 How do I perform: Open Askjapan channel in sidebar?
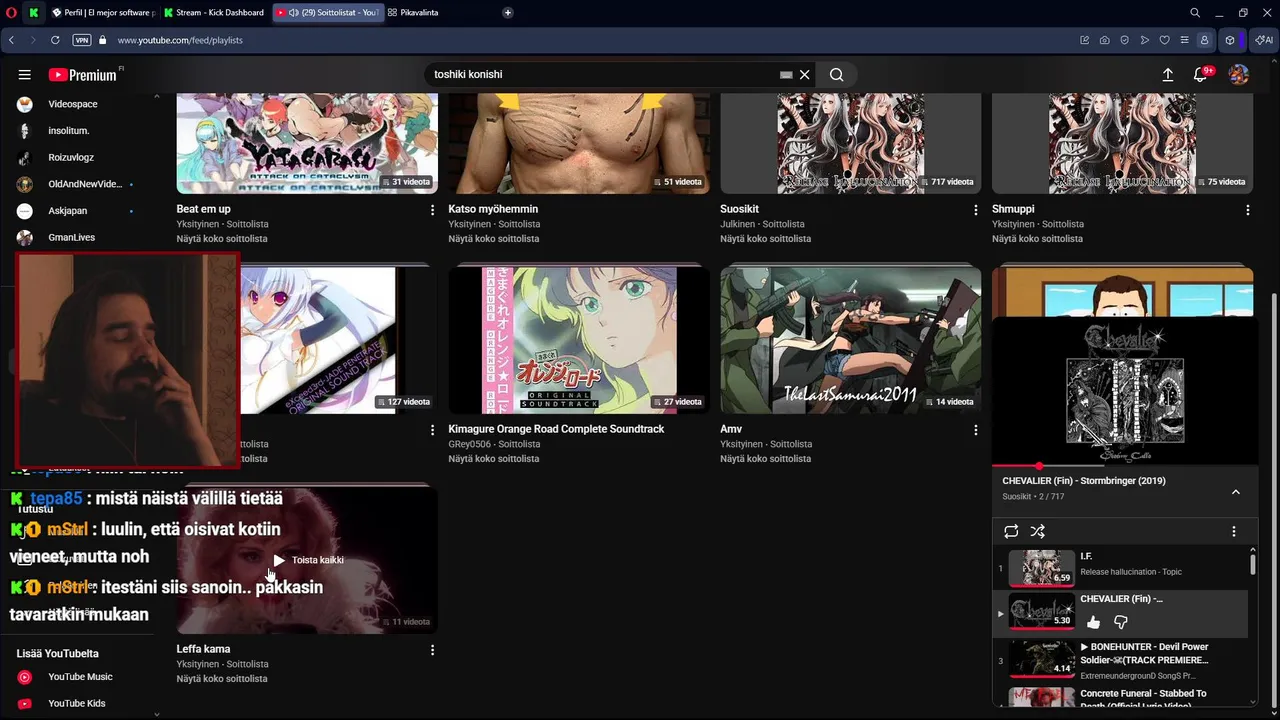point(68,211)
